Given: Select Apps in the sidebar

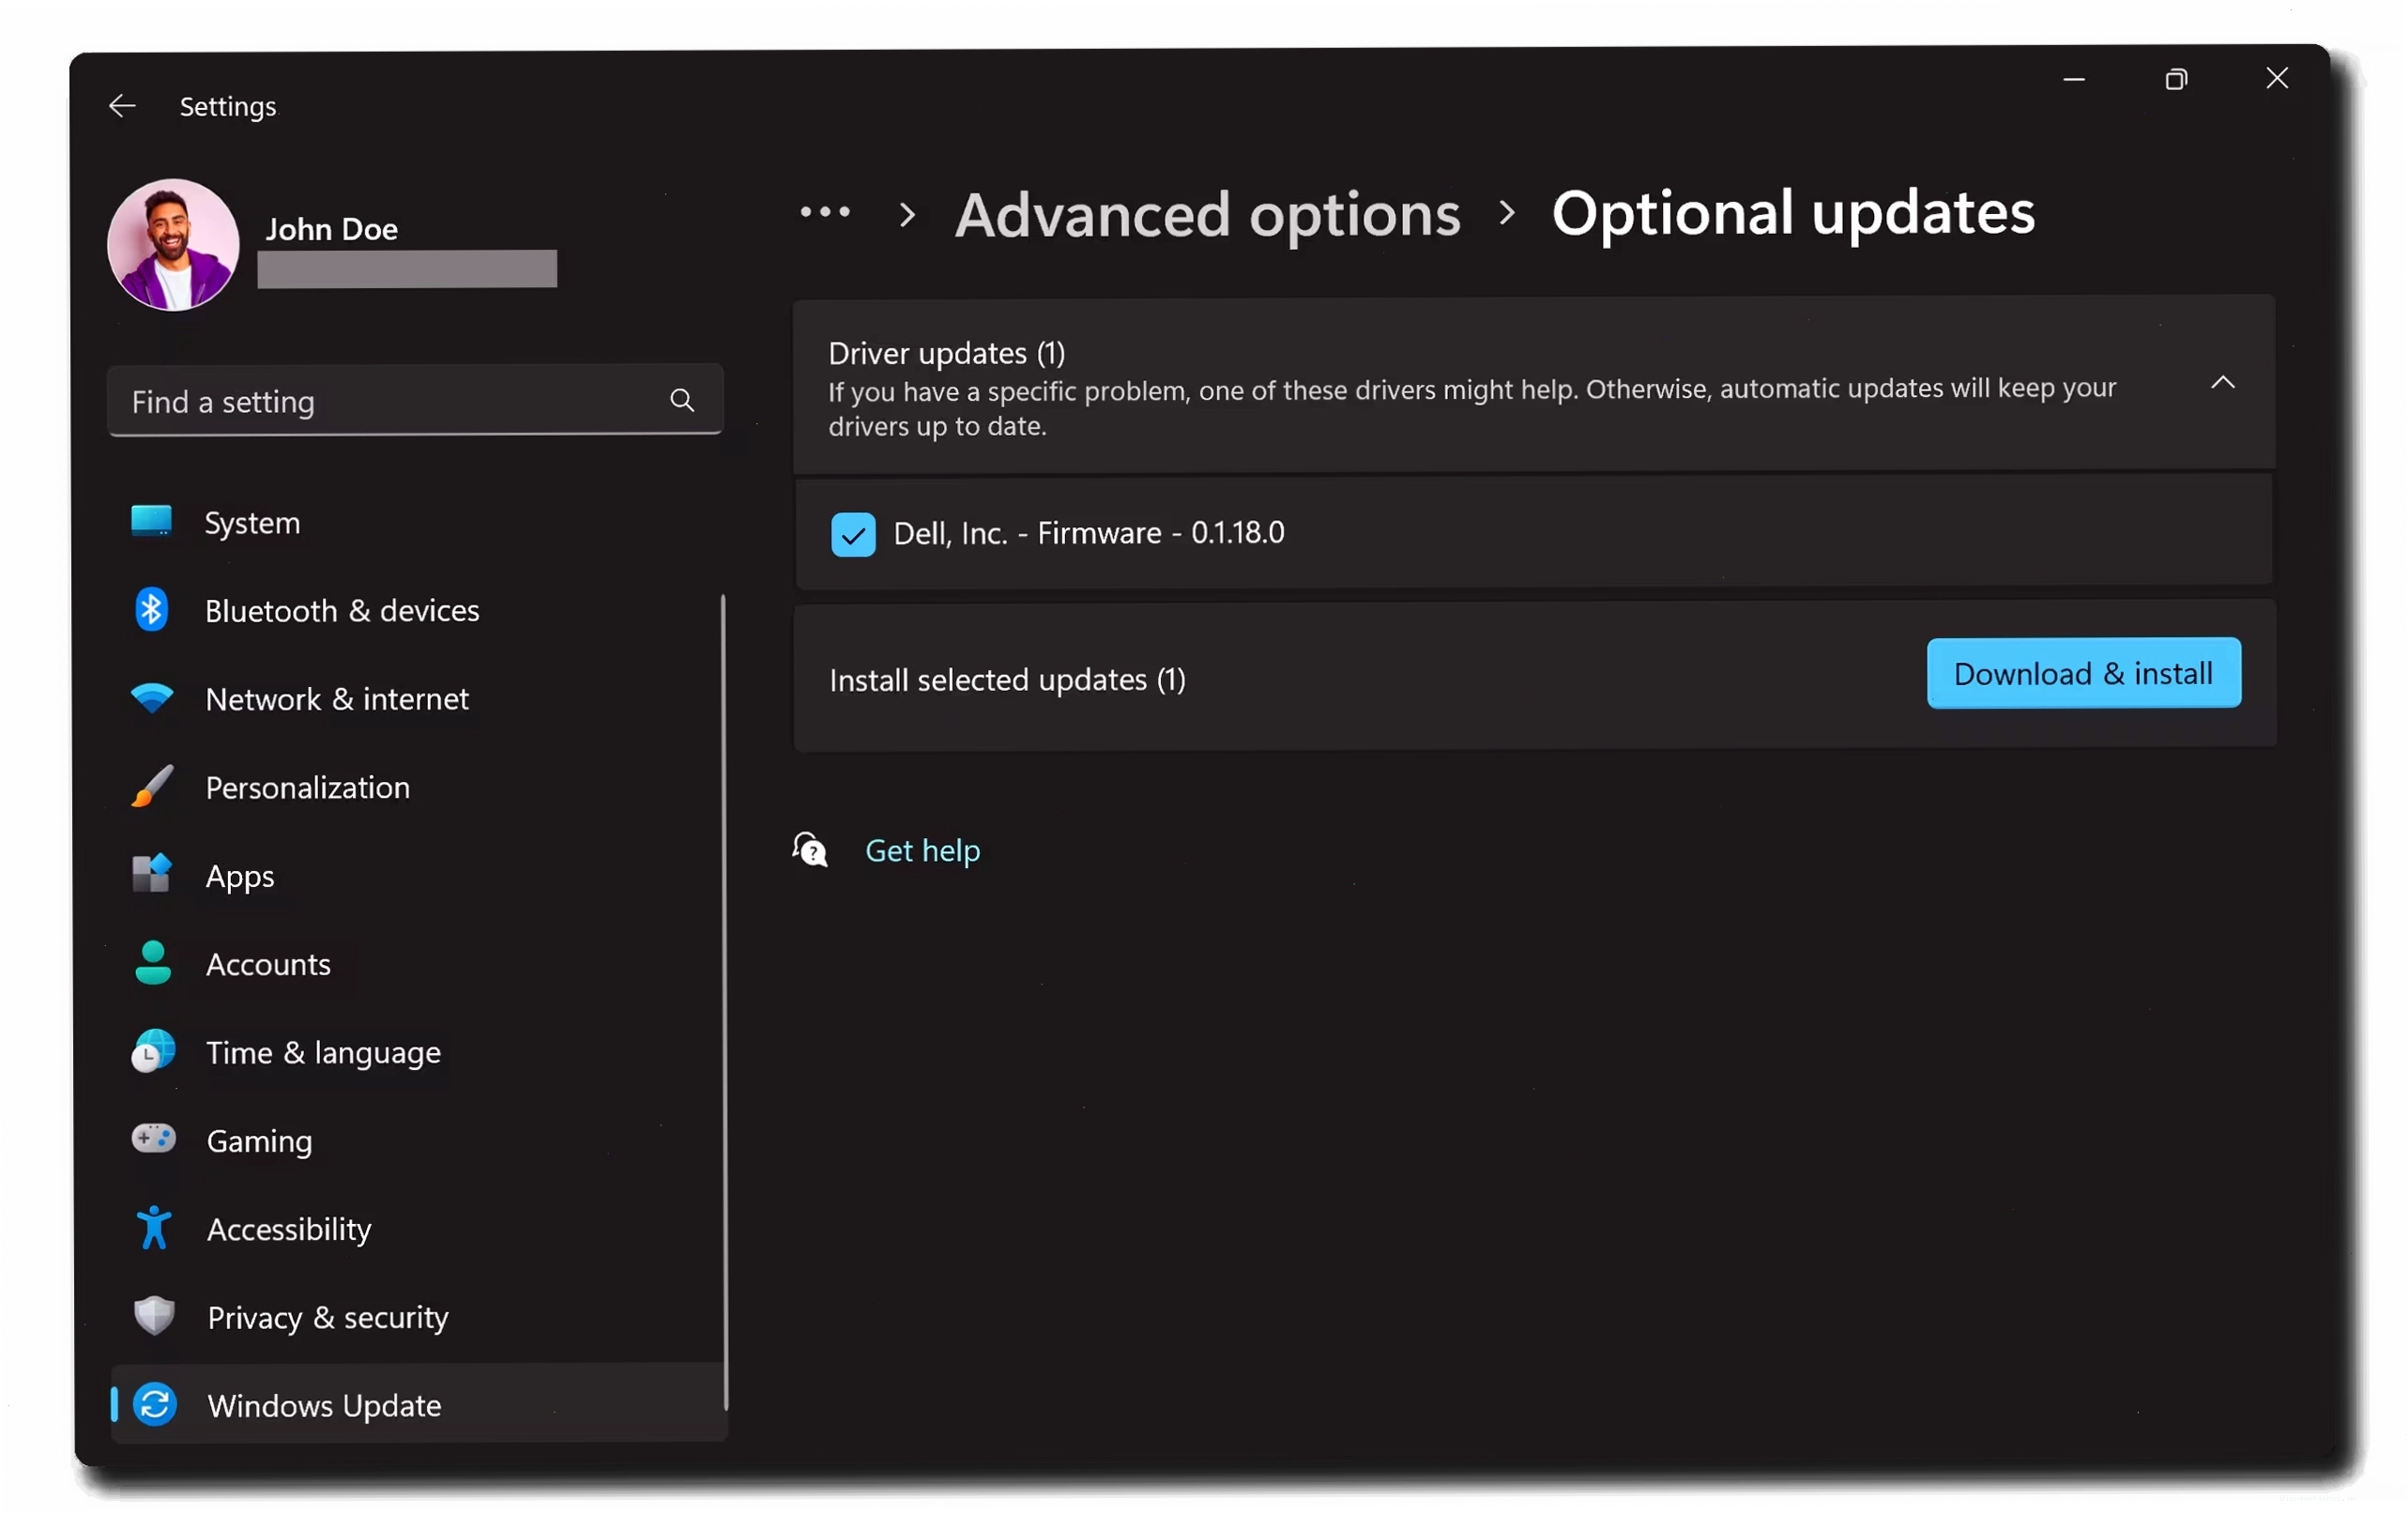Looking at the screenshot, I should click(x=415, y=875).
